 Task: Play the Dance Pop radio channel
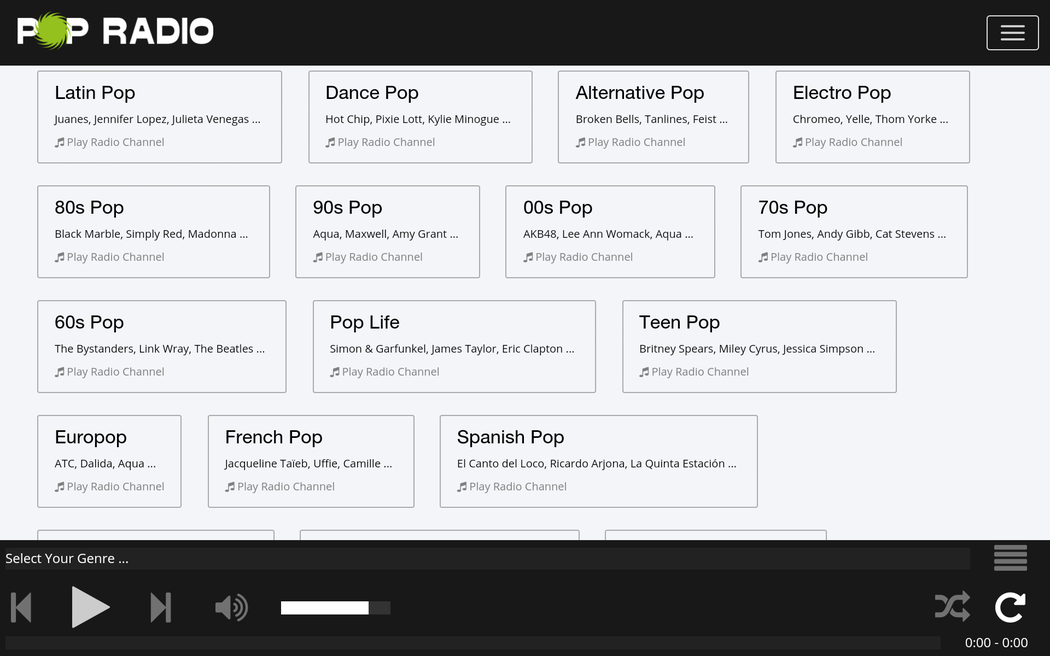click(386, 142)
